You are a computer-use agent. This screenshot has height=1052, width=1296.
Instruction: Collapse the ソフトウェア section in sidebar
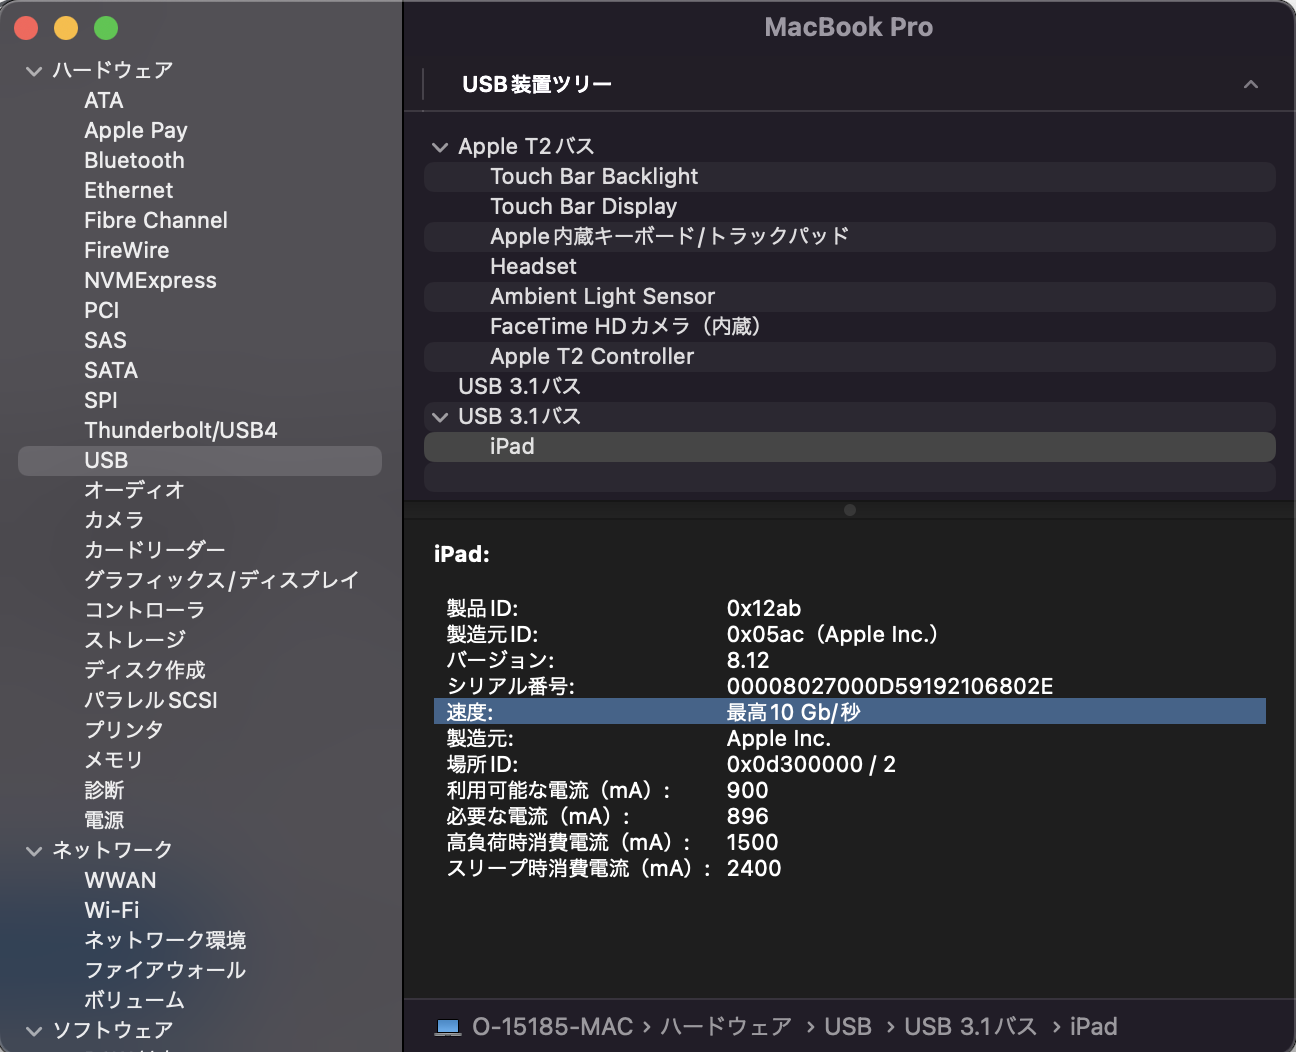[34, 1031]
